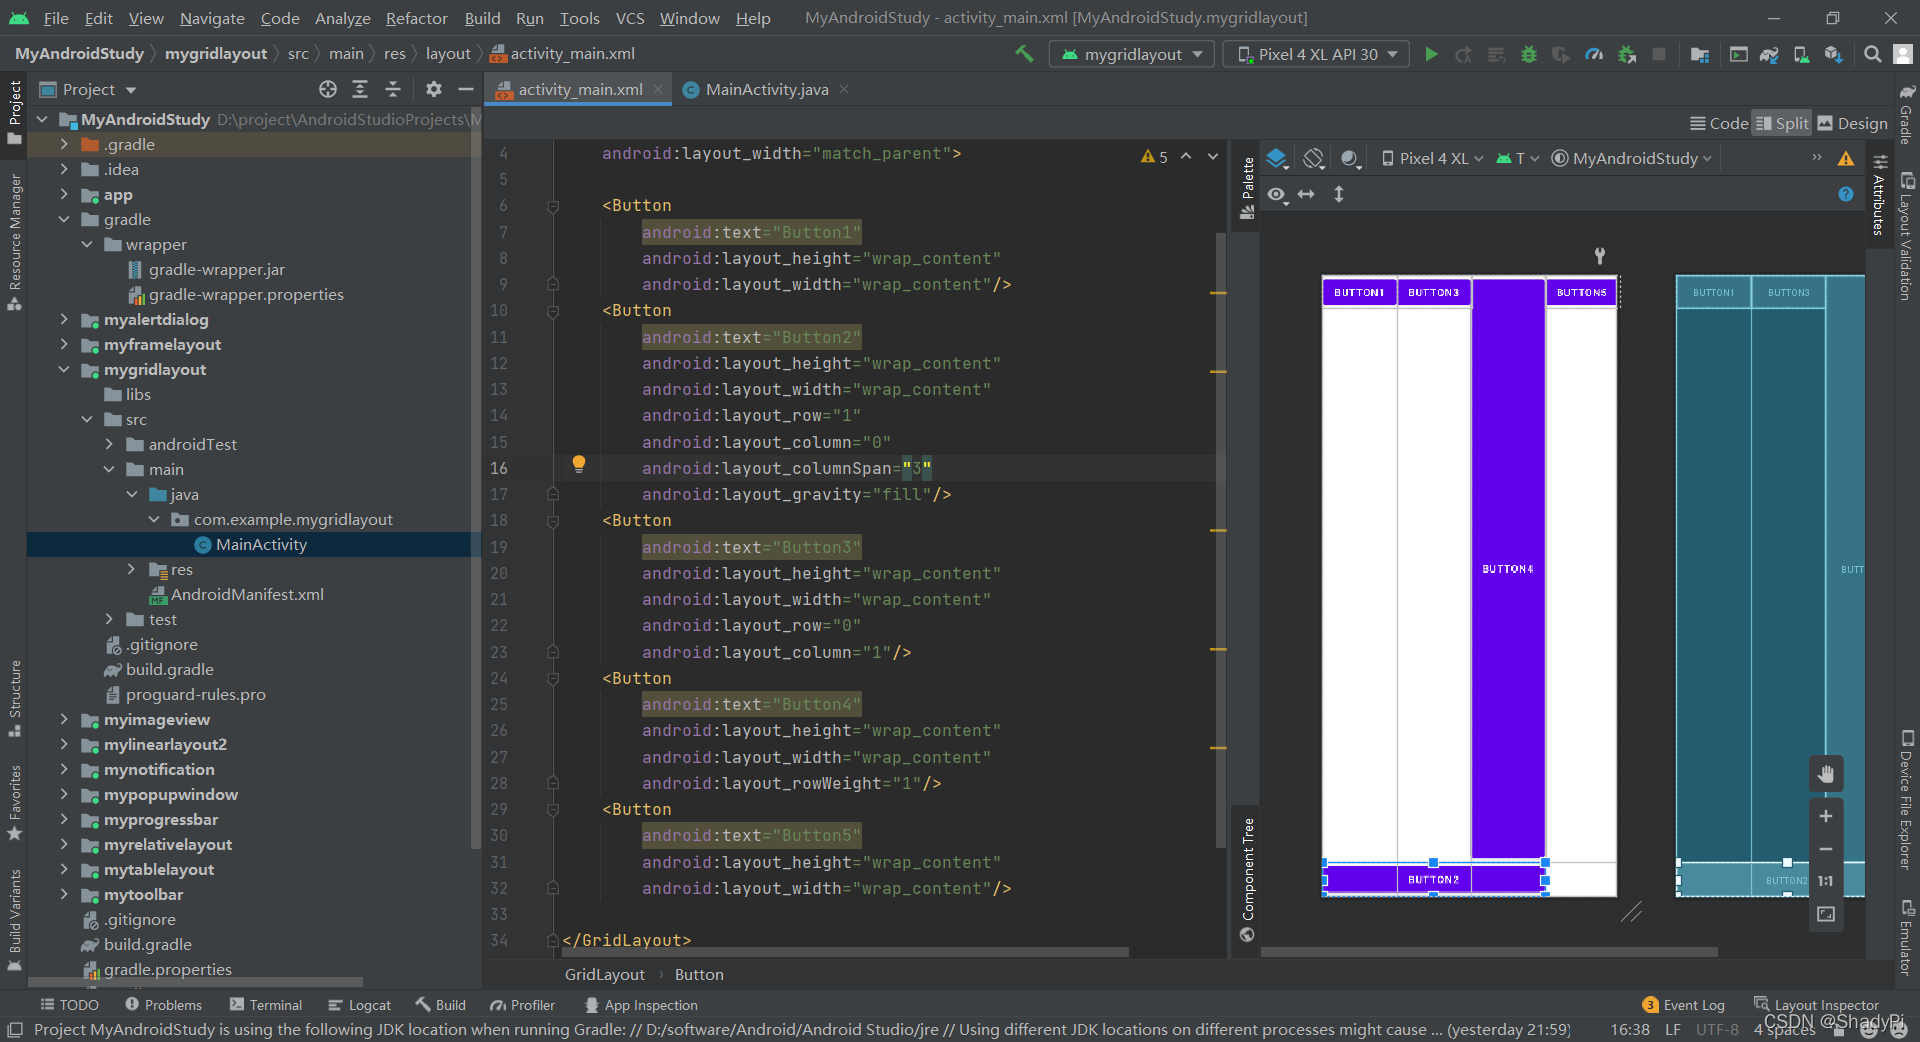Image resolution: width=1920 pixels, height=1042 pixels.
Task: Toggle the Component Tree panel
Action: pos(1247,880)
